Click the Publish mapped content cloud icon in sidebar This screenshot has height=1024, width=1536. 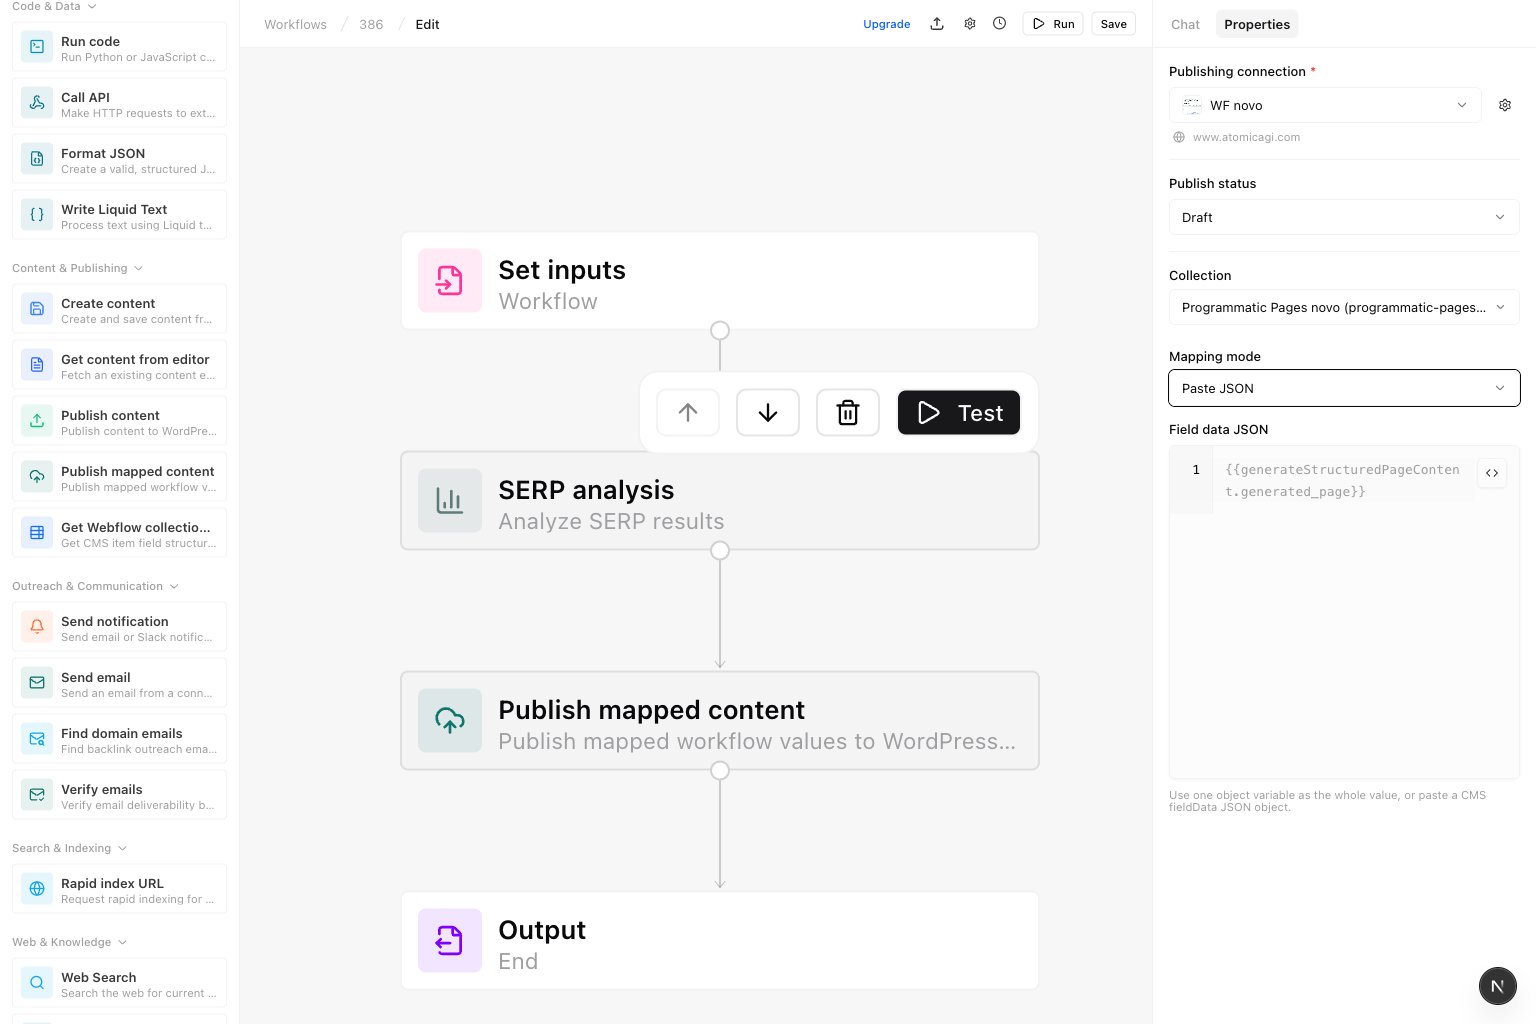[x=37, y=477]
